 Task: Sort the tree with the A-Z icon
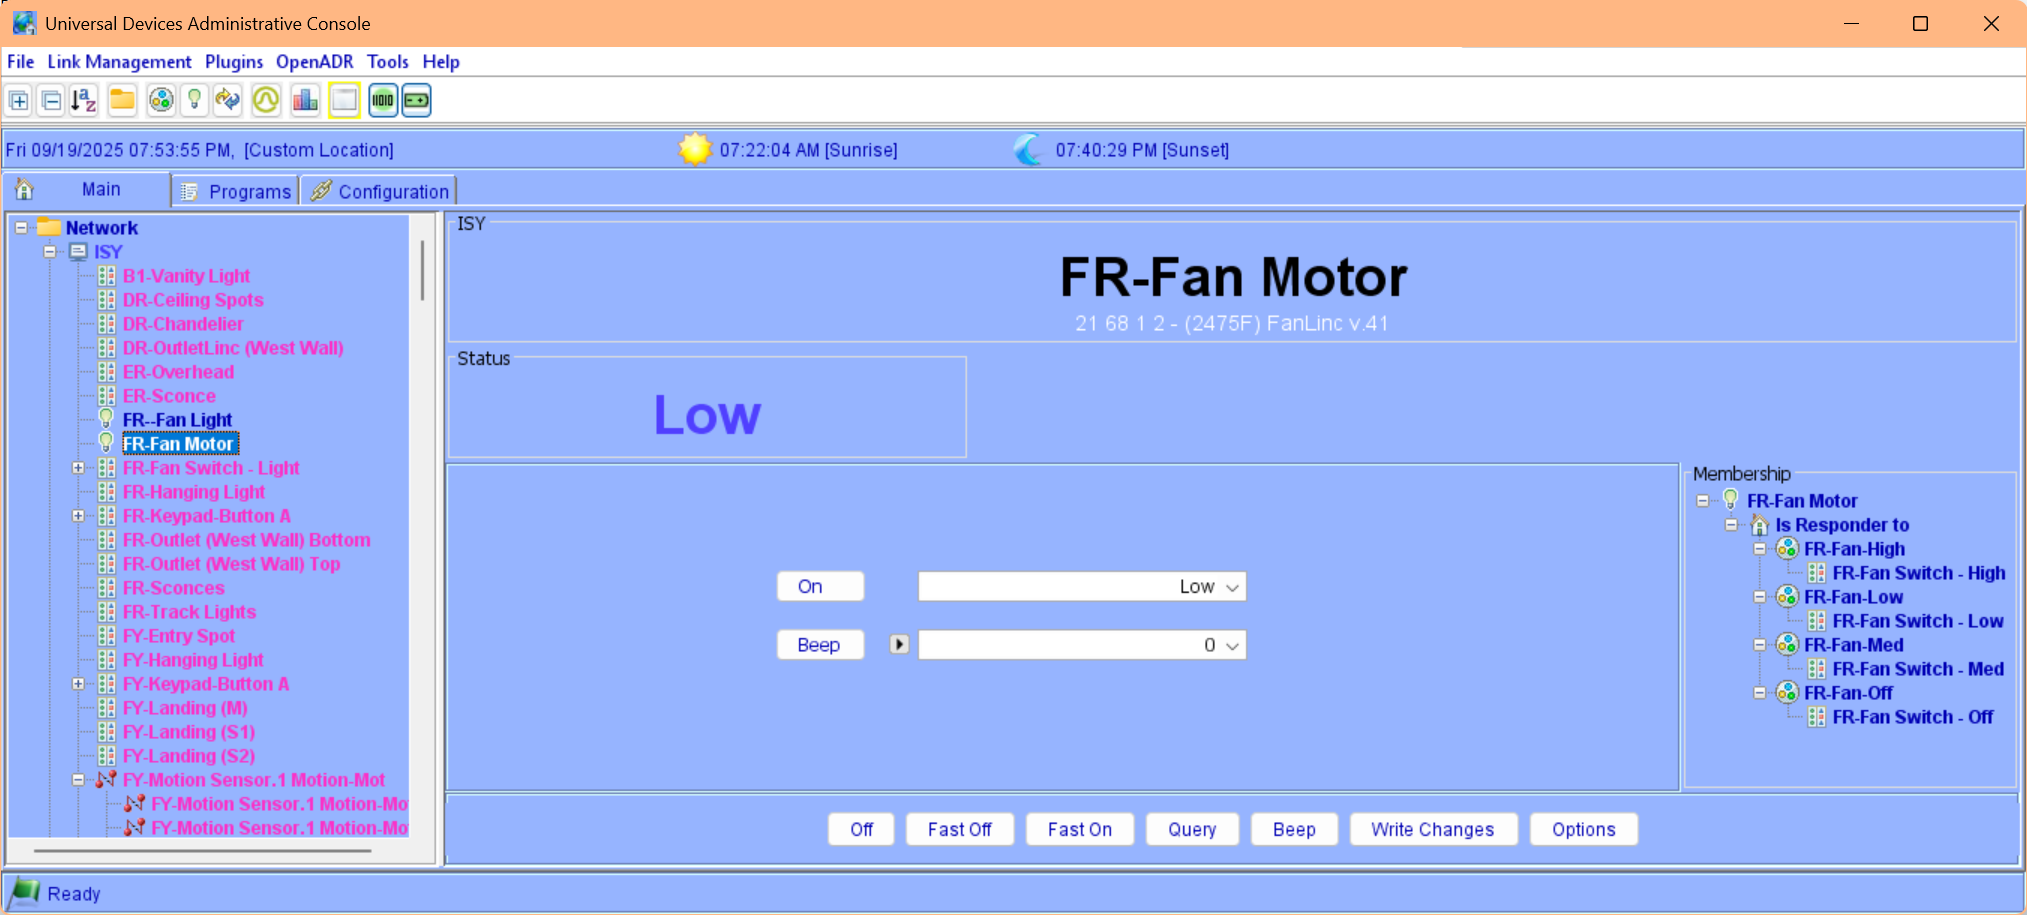point(84,101)
